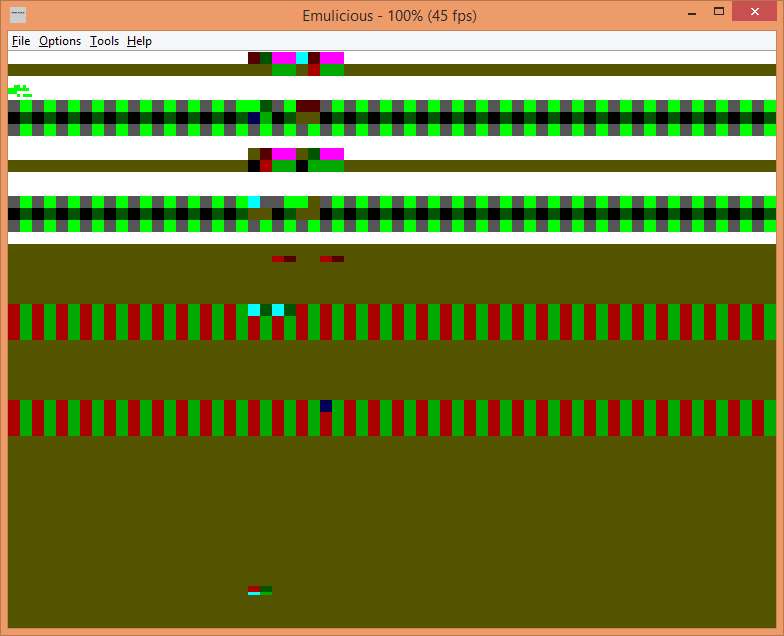This screenshot has width=784, height=636.
Task: Maximize the Emulicious window
Action: coord(719,12)
